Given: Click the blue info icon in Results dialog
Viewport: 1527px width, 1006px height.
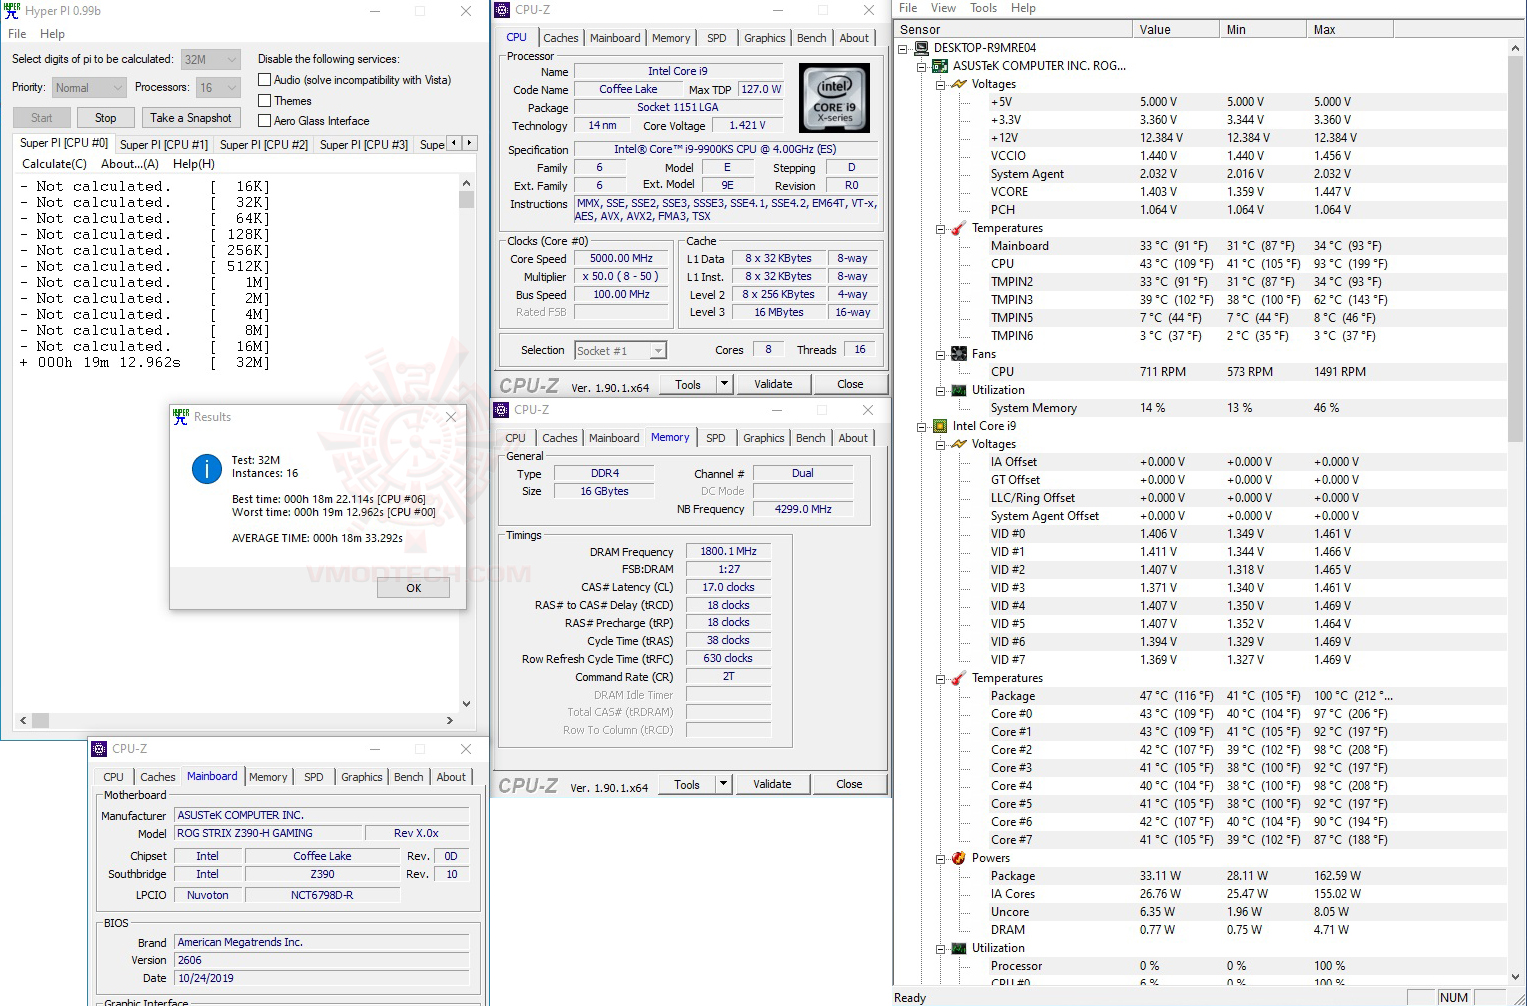Looking at the screenshot, I should tap(207, 468).
